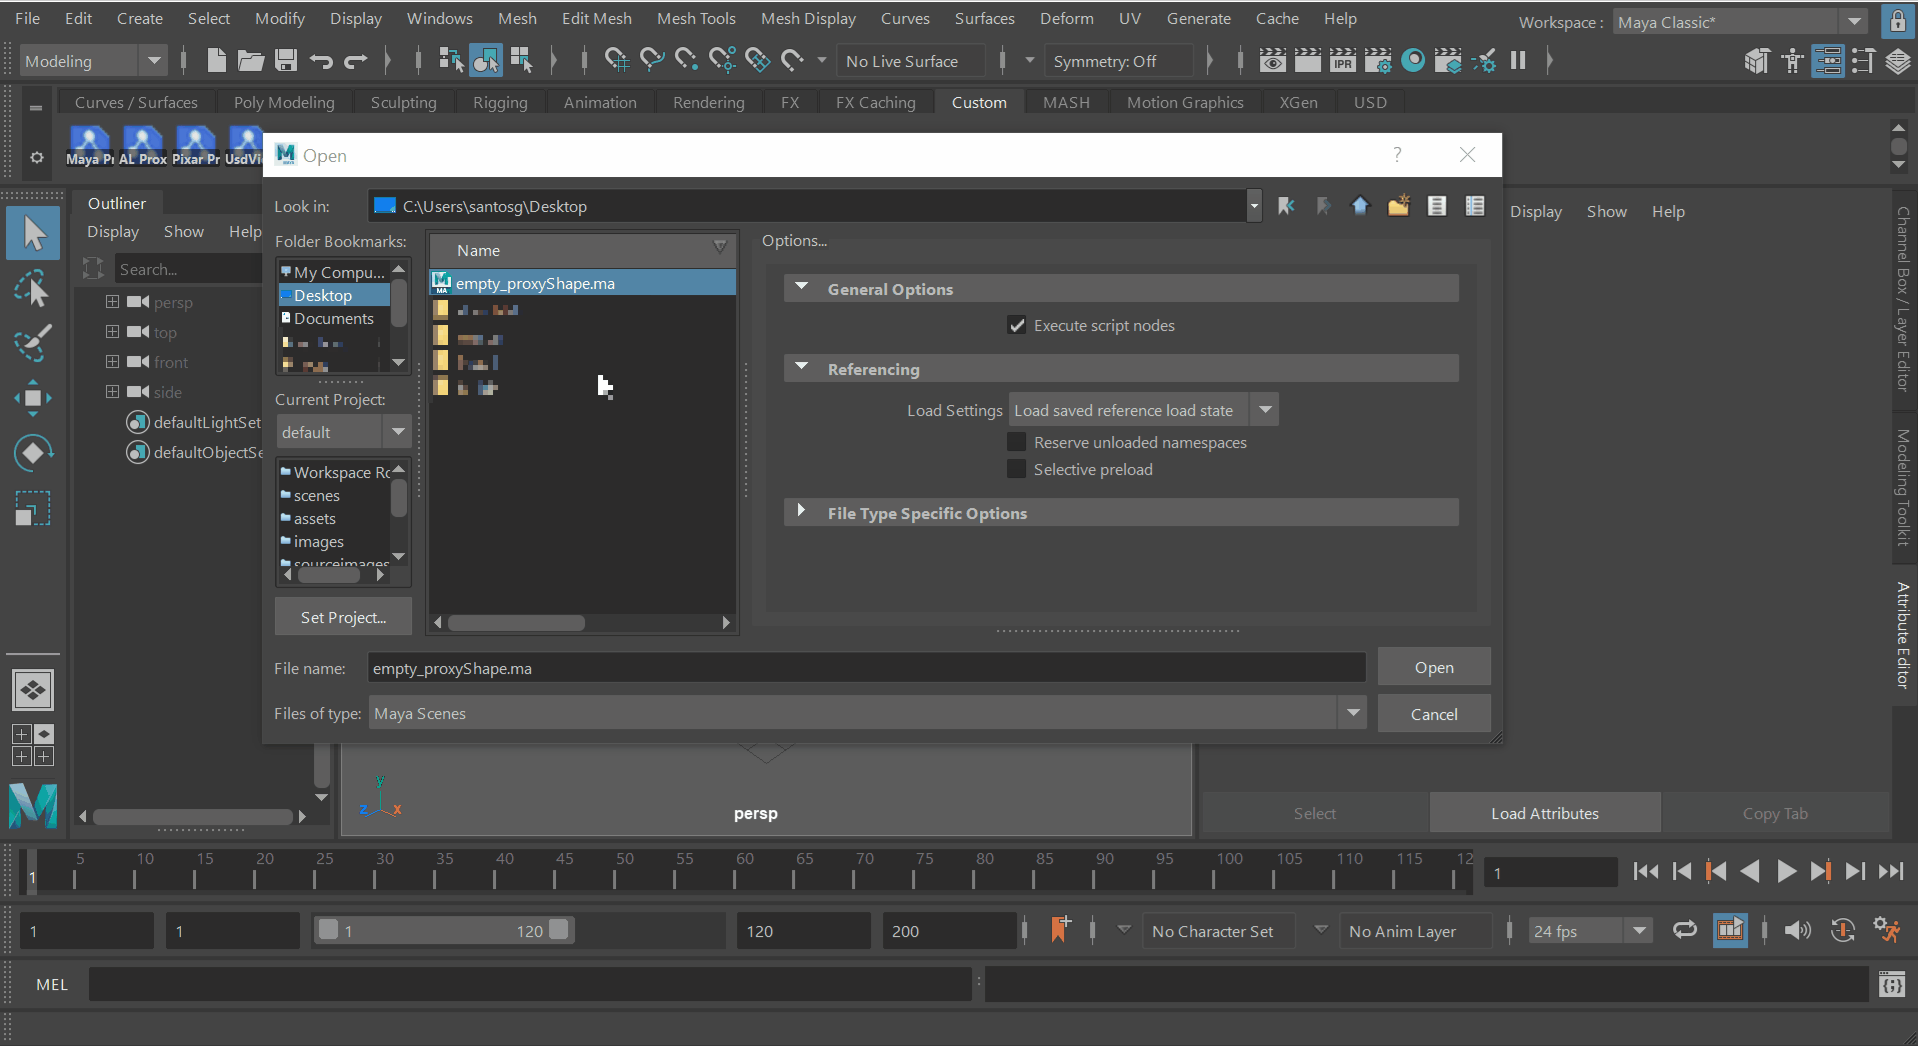This screenshot has height=1046, width=1918.
Task: Enable Selective preload option
Action: point(1017,468)
